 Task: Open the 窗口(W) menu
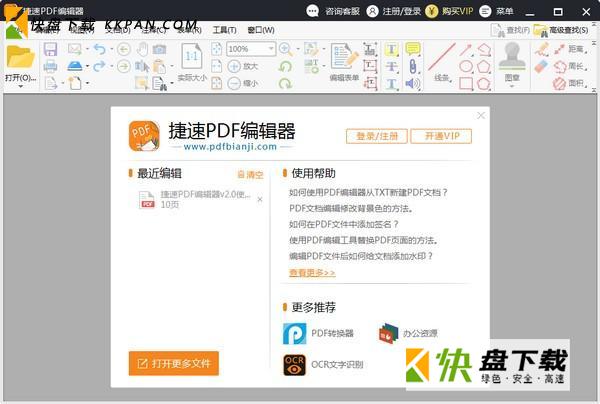point(261,30)
